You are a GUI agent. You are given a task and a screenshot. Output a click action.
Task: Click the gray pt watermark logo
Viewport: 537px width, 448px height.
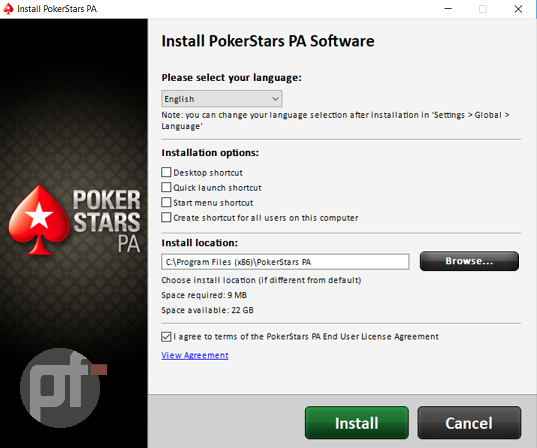point(60,388)
